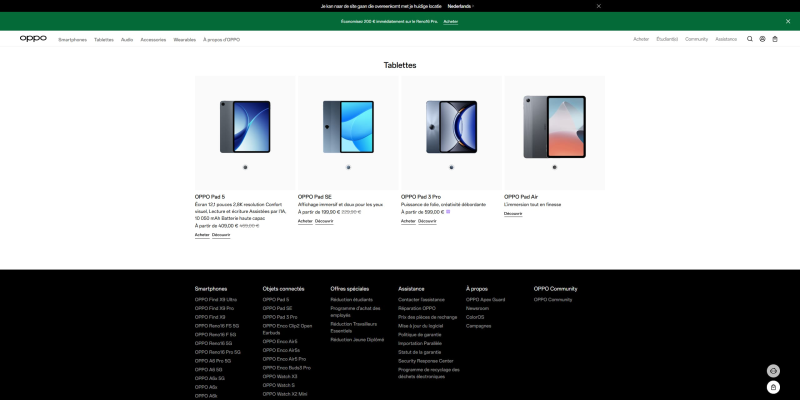Click Acheter under OPPO Pad 5
Screen dimensions: 800x400
[x=202, y=235]
